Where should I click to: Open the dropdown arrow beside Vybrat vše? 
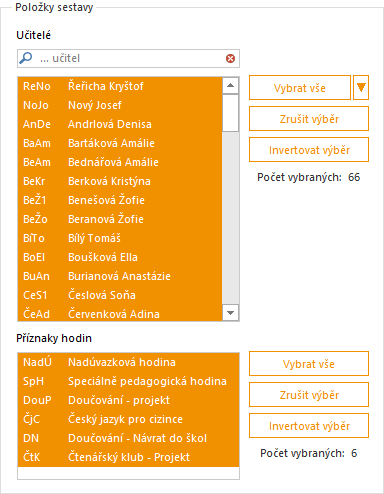tap(361, 88)
